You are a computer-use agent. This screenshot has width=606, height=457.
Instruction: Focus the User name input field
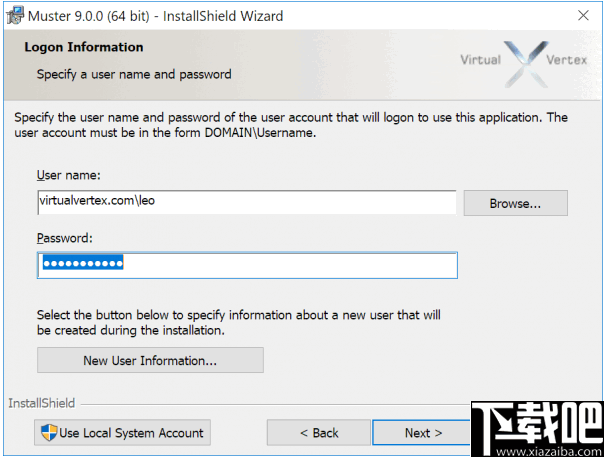[247, 202]
